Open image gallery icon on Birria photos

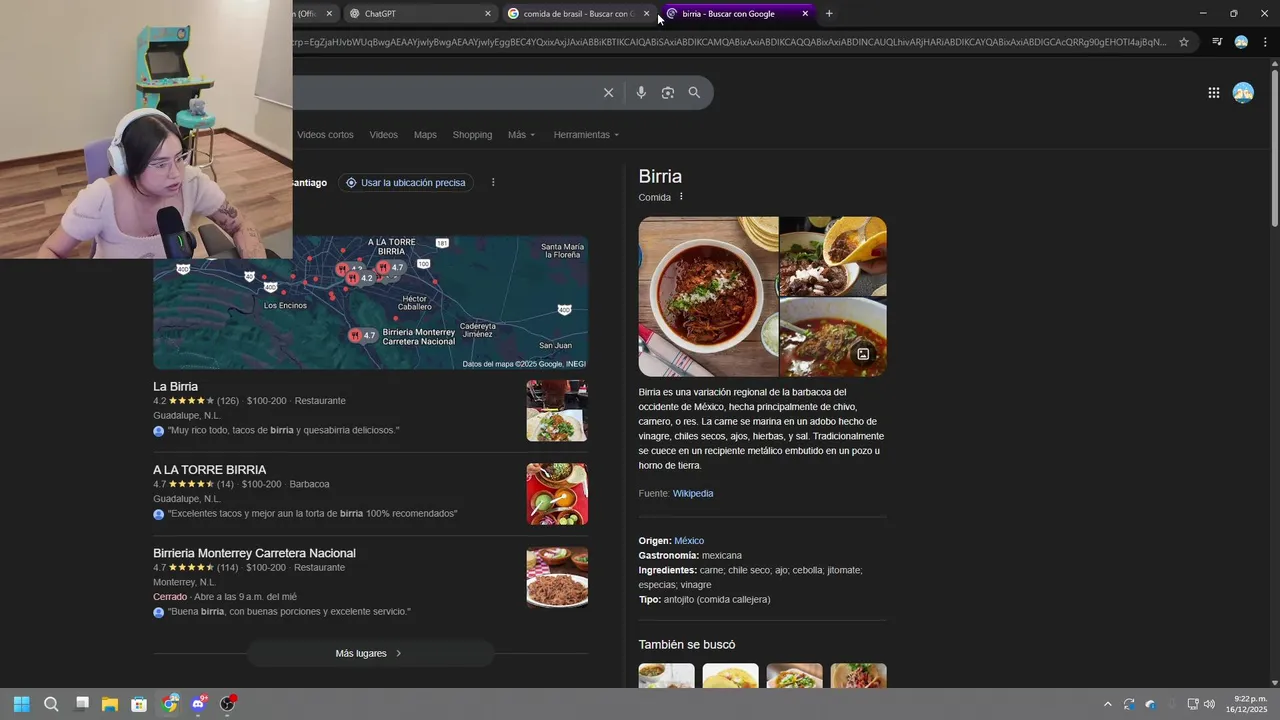click(x=863, y=354)
